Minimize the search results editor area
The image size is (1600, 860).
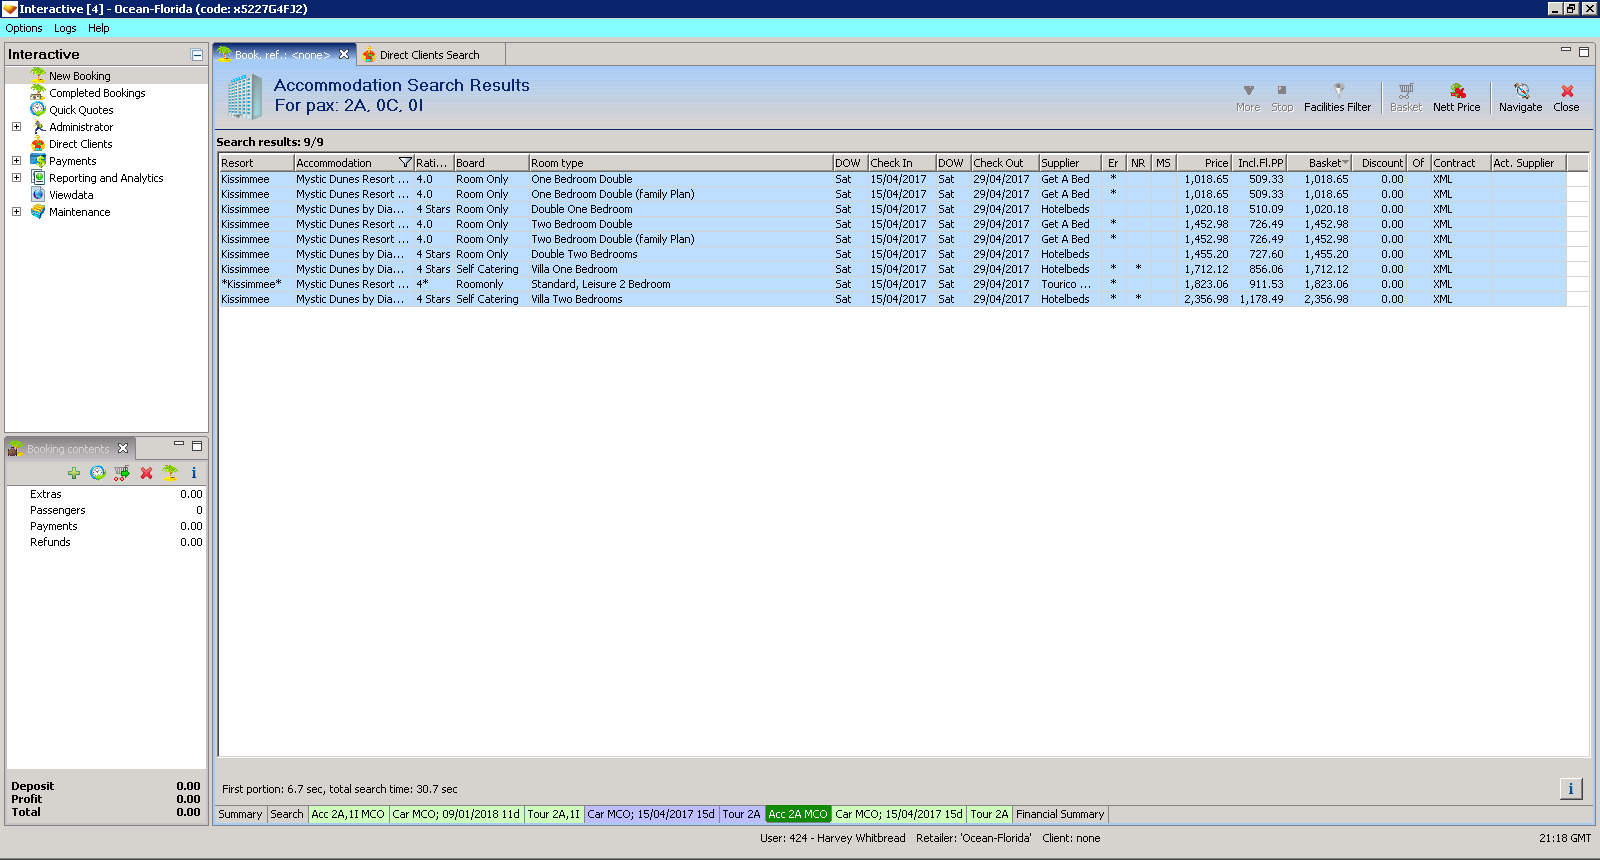1566,50
